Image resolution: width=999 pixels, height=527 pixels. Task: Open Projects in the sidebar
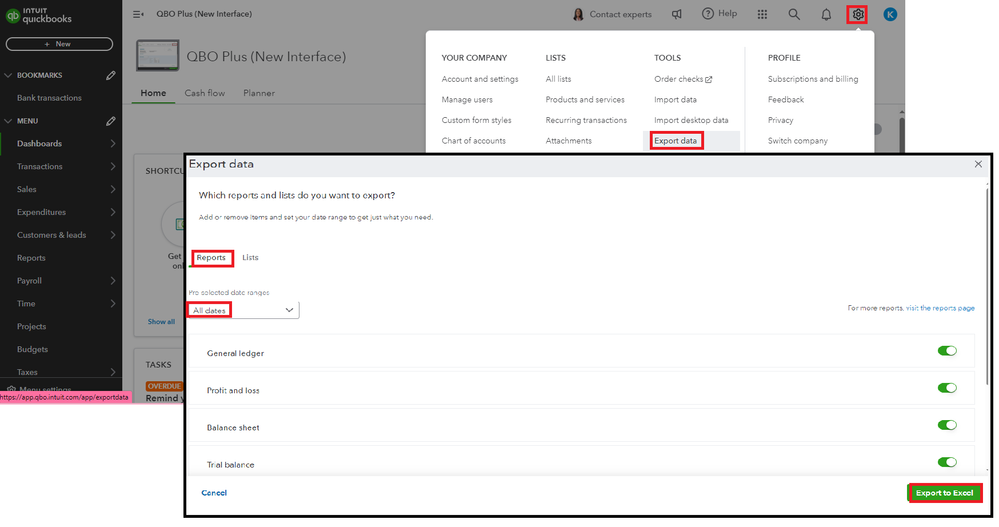point(31,327)
